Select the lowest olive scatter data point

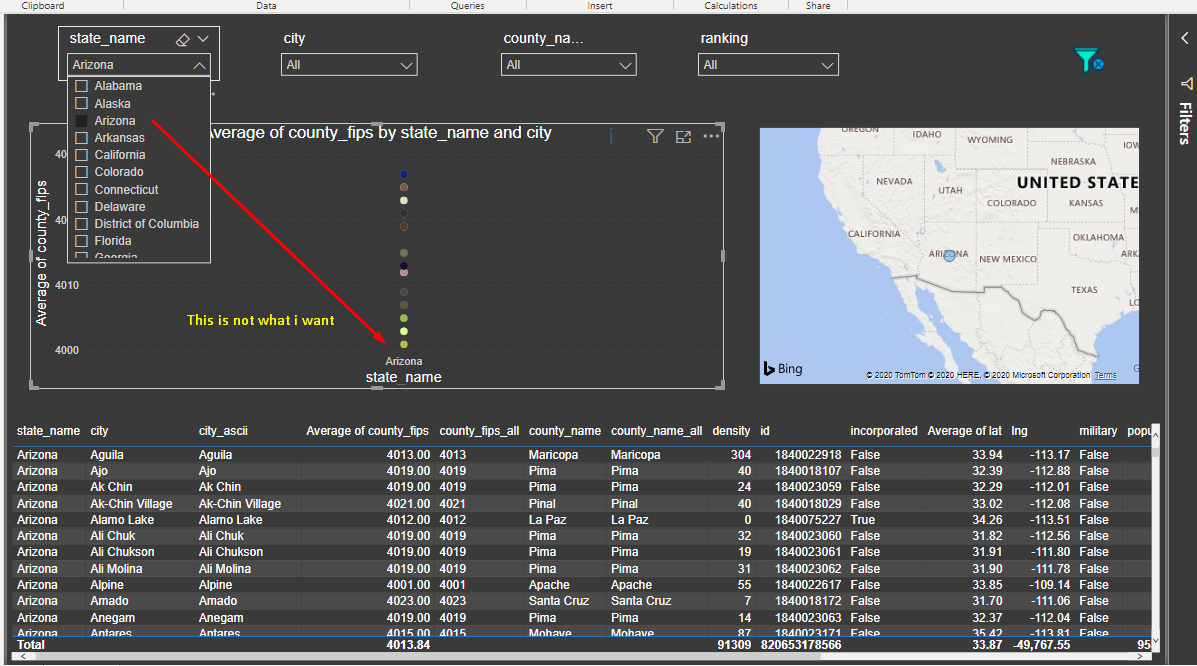(x=404, y=344)
